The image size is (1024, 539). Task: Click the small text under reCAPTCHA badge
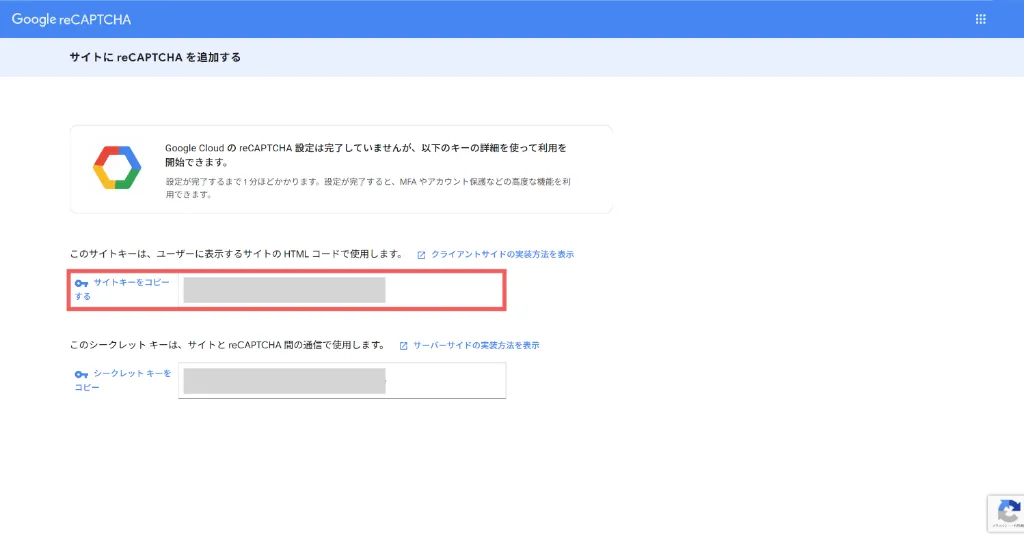pyautogui.click(x=1007, y=526)
